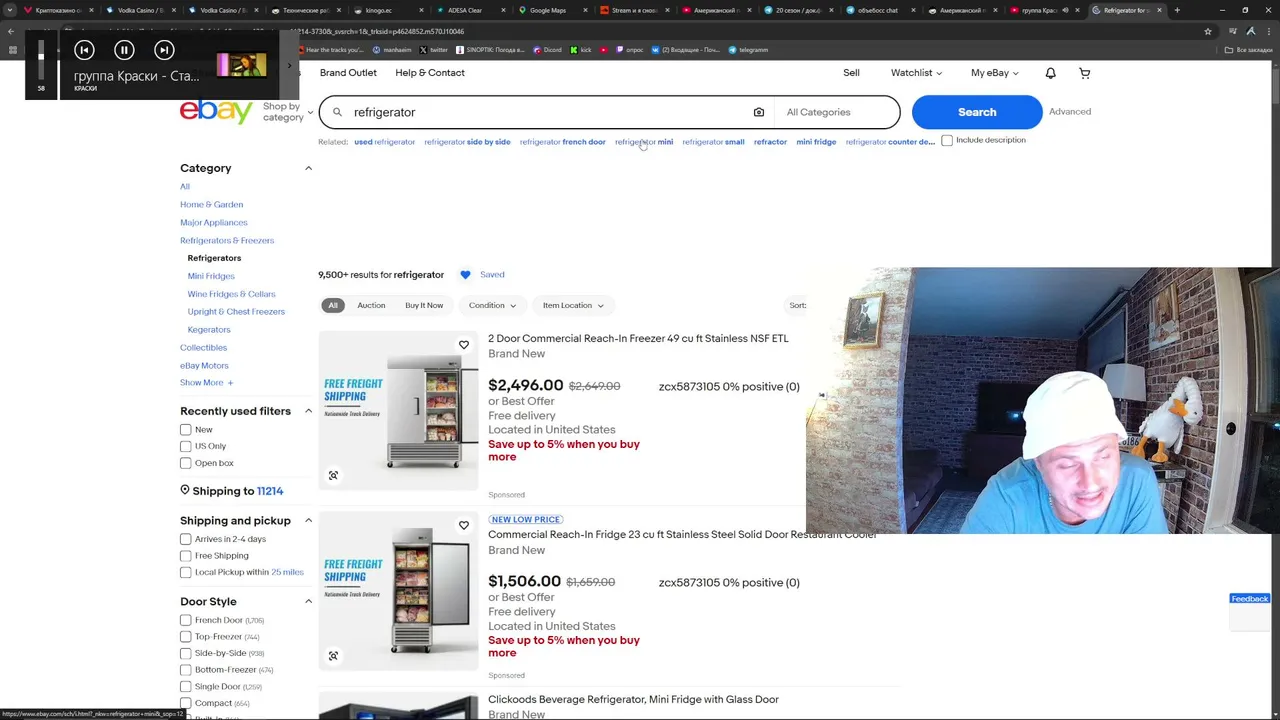Viewport: 1280px width, 720px height.
Task: Expand the Item Location dropdown
Action: pyautogui.click(x=573, y=305)
